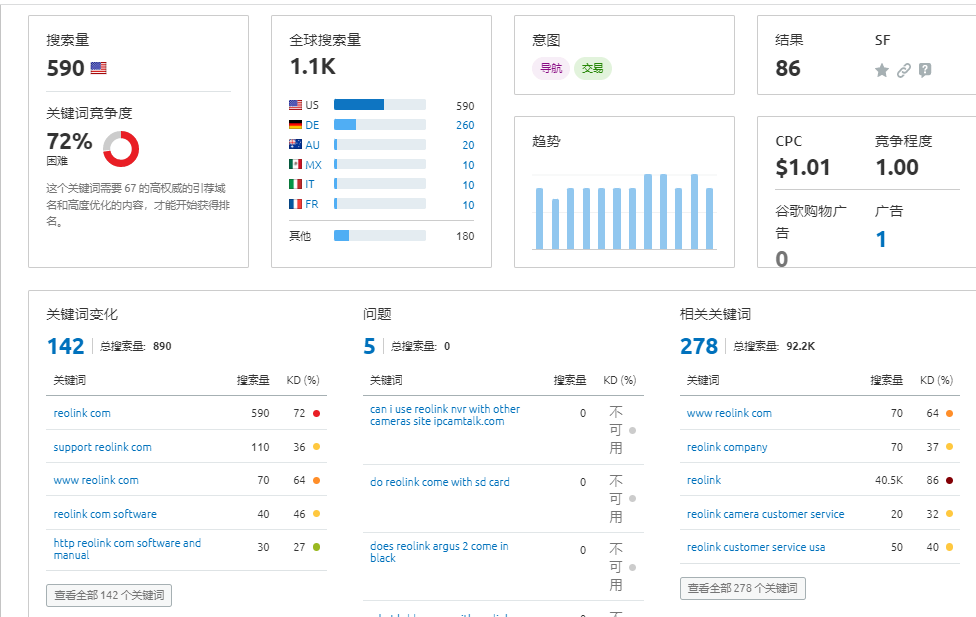Click the Mexican flag in the 全球搜索量 list

point(296,164)
